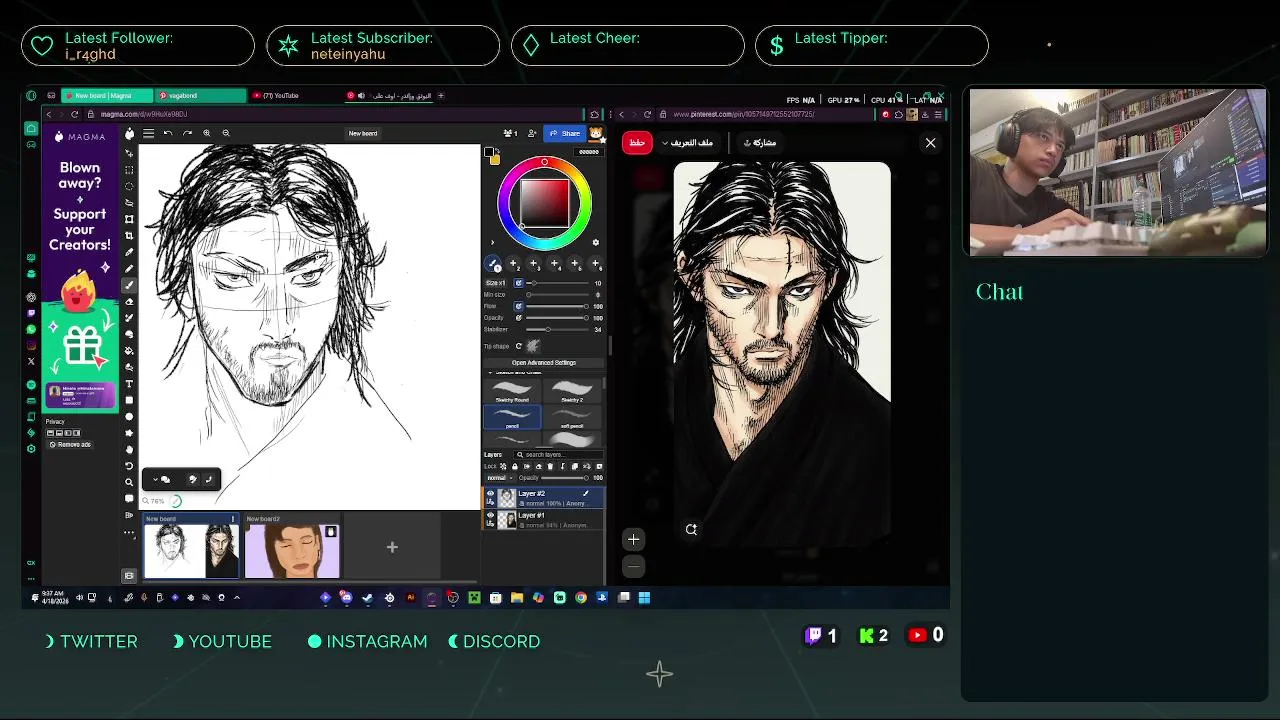Viewport: 1280px width, 720px height.
Task: Toggle pen pressure for Flow
Action: point(519,306)
